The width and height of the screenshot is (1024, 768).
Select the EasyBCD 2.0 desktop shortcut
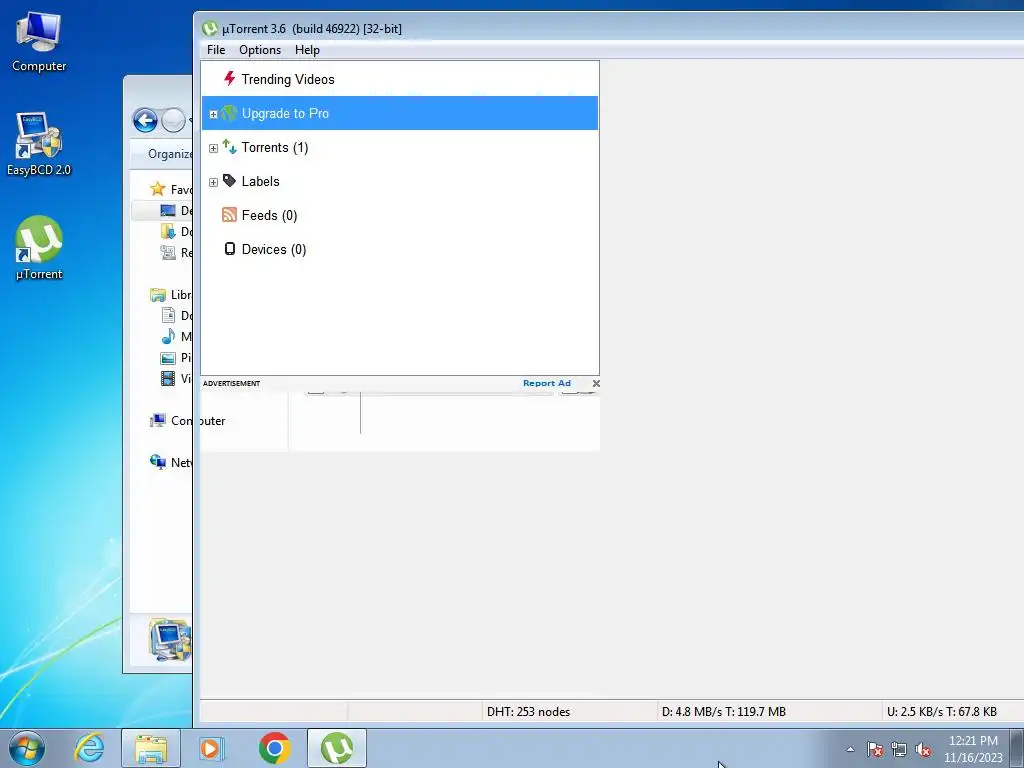(x=39, y=144)
